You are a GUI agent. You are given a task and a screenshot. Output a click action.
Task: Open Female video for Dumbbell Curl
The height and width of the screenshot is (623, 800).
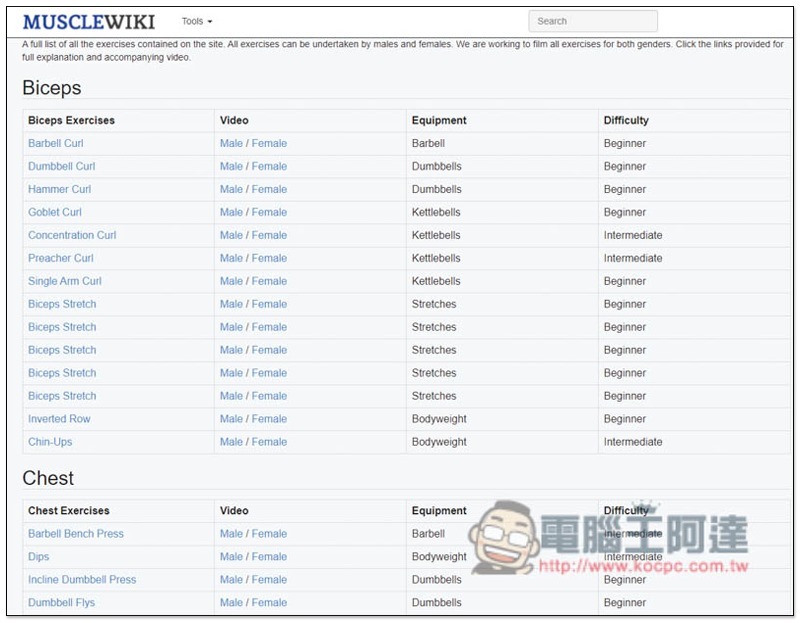pos(269,166)
